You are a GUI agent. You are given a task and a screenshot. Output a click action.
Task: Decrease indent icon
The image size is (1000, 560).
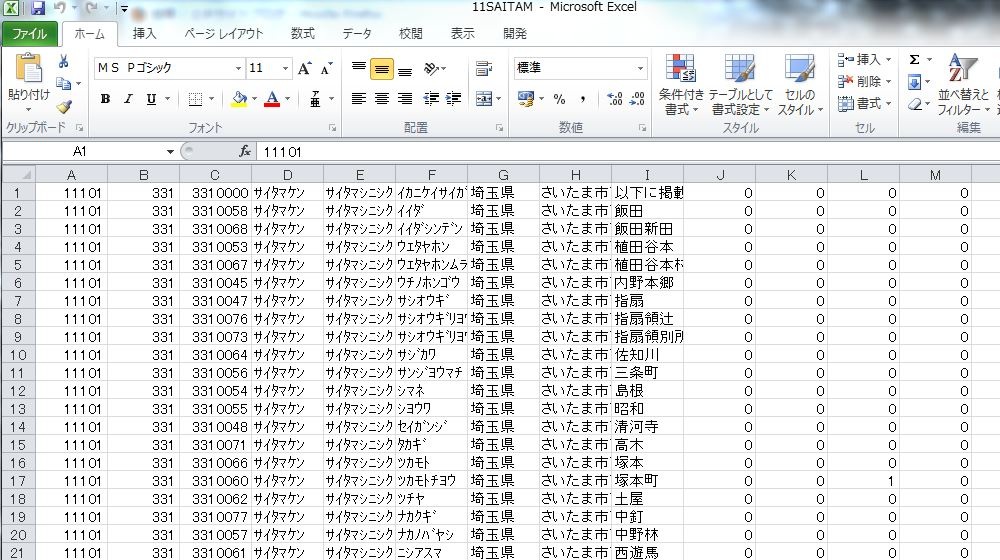click(x=431, y=99)
